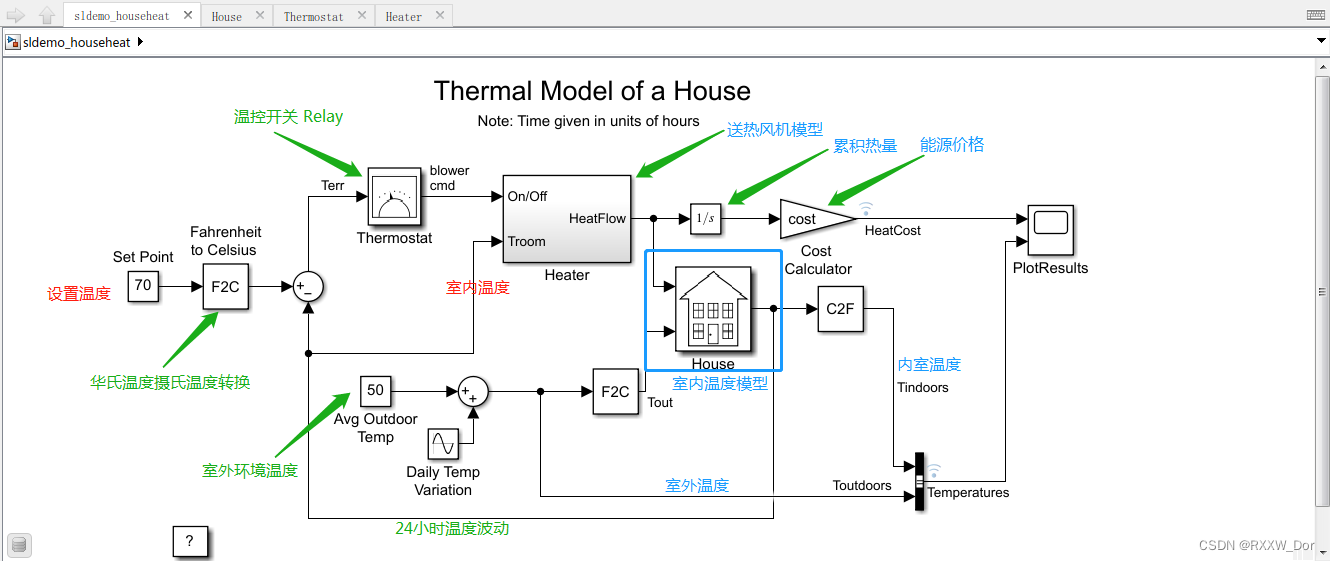Select the Avg Outdoor Temp block 50

pos(375,390)
